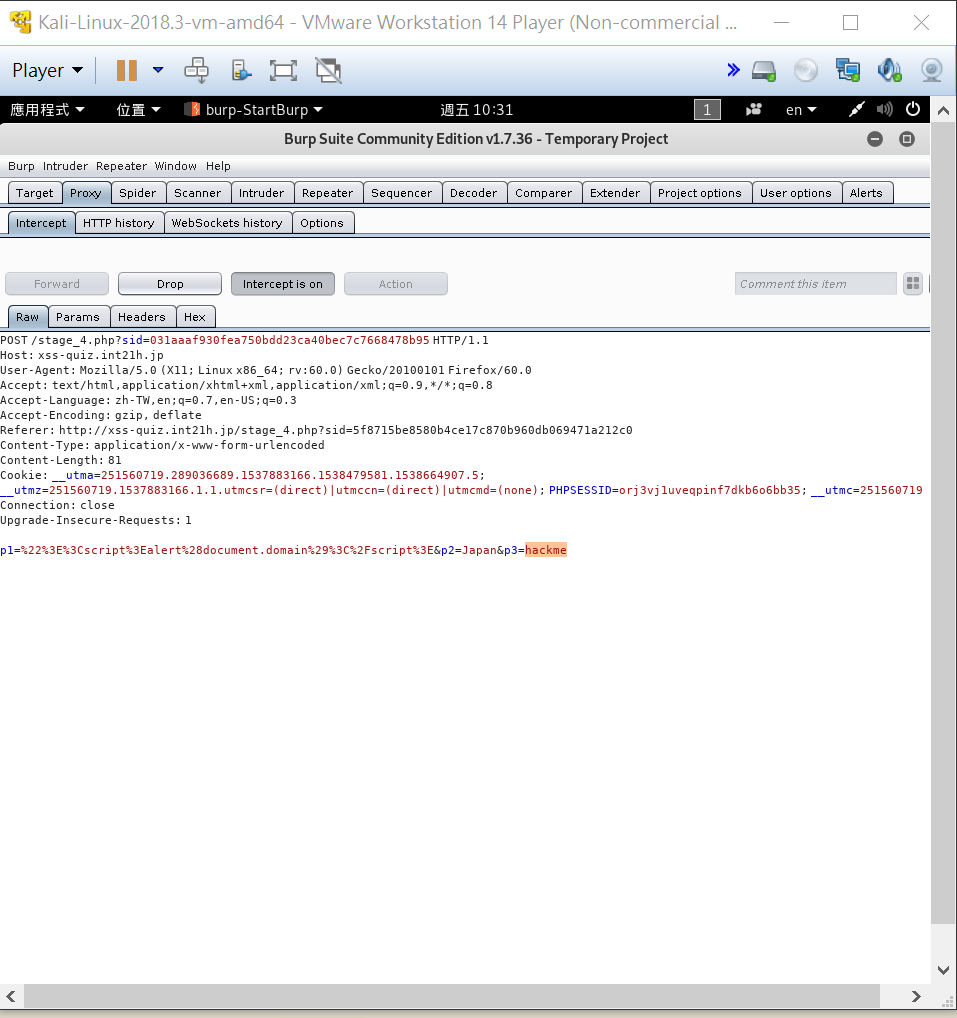Drop the intercepted request

tap(170, 284)
